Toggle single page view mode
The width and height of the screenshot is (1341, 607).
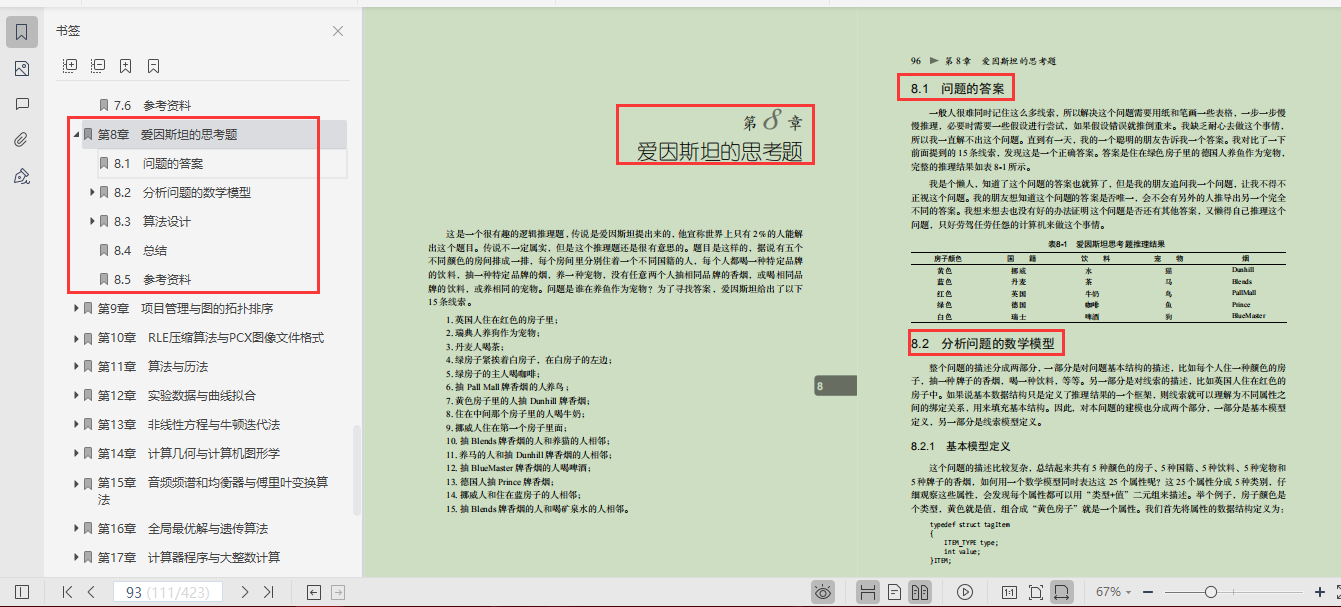tap(893, 592)
